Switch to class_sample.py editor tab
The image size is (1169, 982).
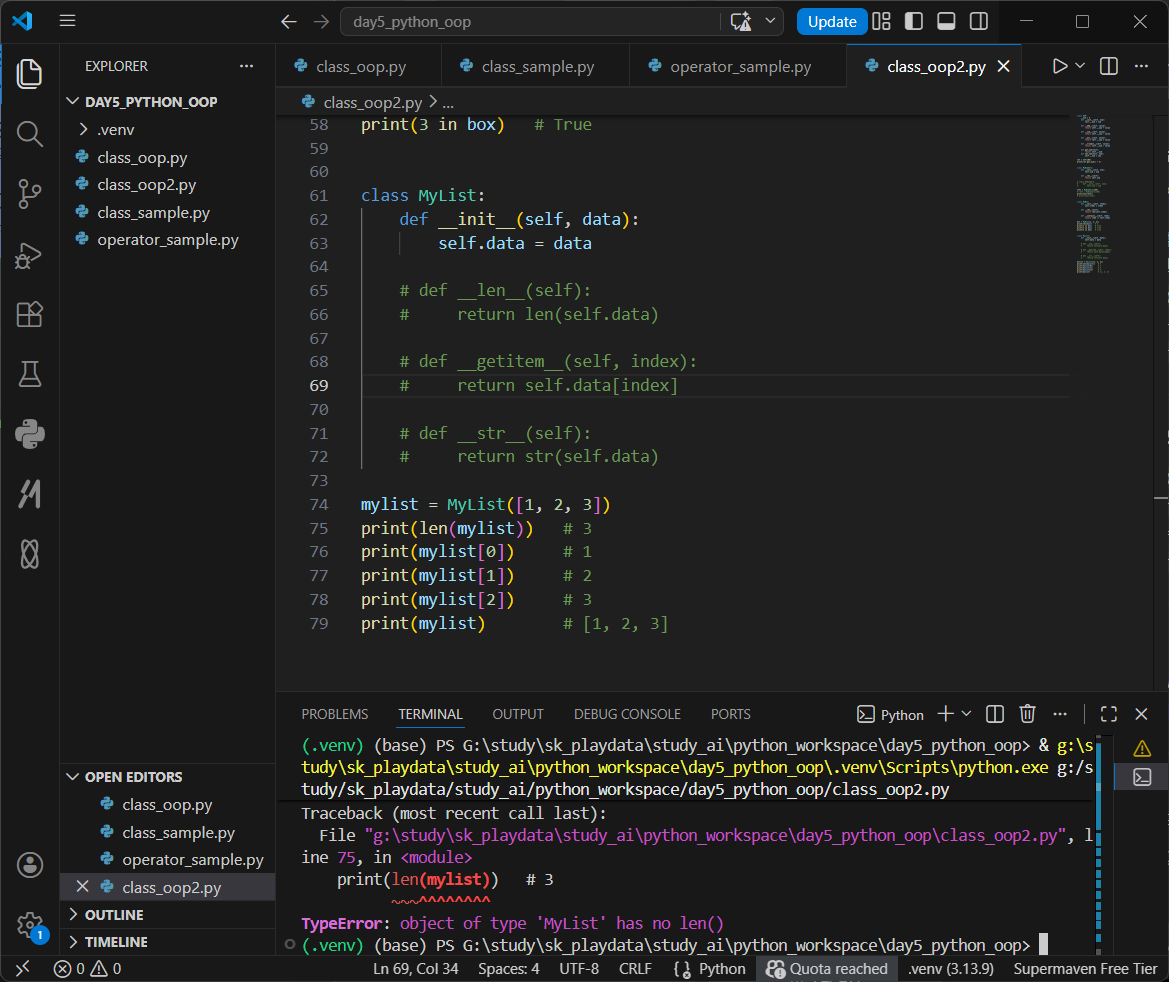coord(535,66)
